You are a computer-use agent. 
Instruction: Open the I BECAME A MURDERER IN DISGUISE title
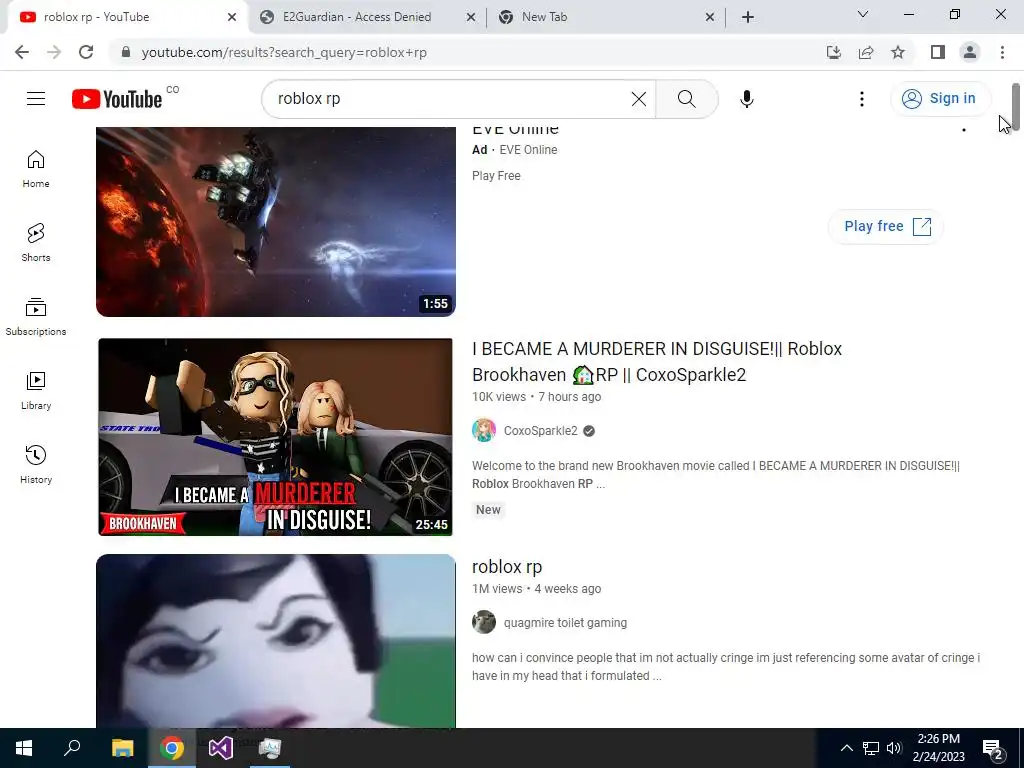tap(657, 362)
